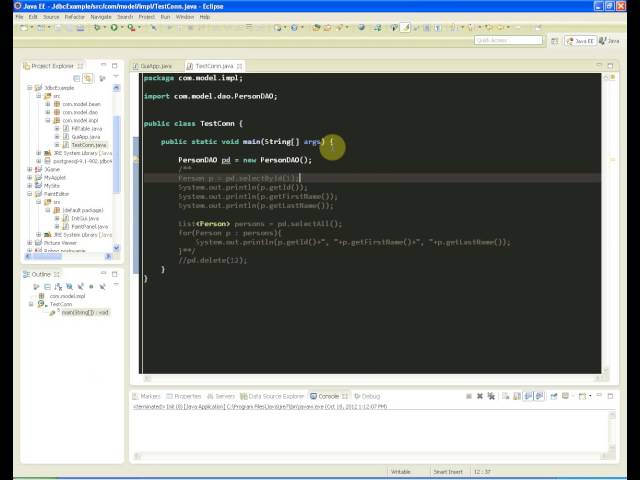Select GuiApp.java in Project Explorer
The height and width of the screenshot is (480, 640).
(x=85, y=137)
